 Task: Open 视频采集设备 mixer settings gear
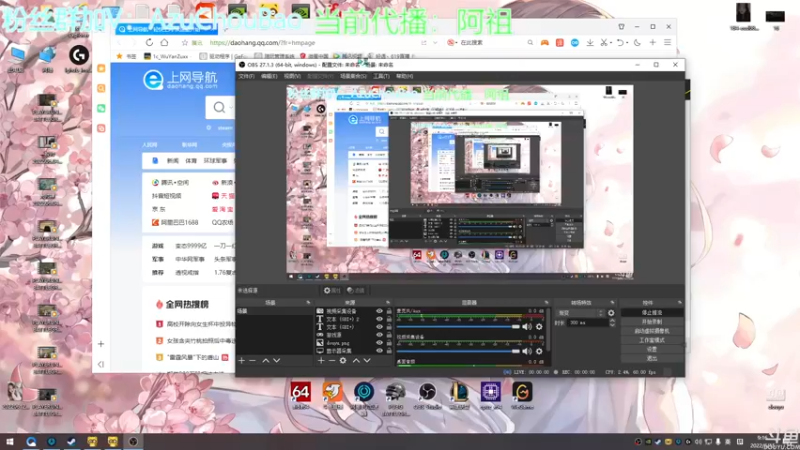539,351
